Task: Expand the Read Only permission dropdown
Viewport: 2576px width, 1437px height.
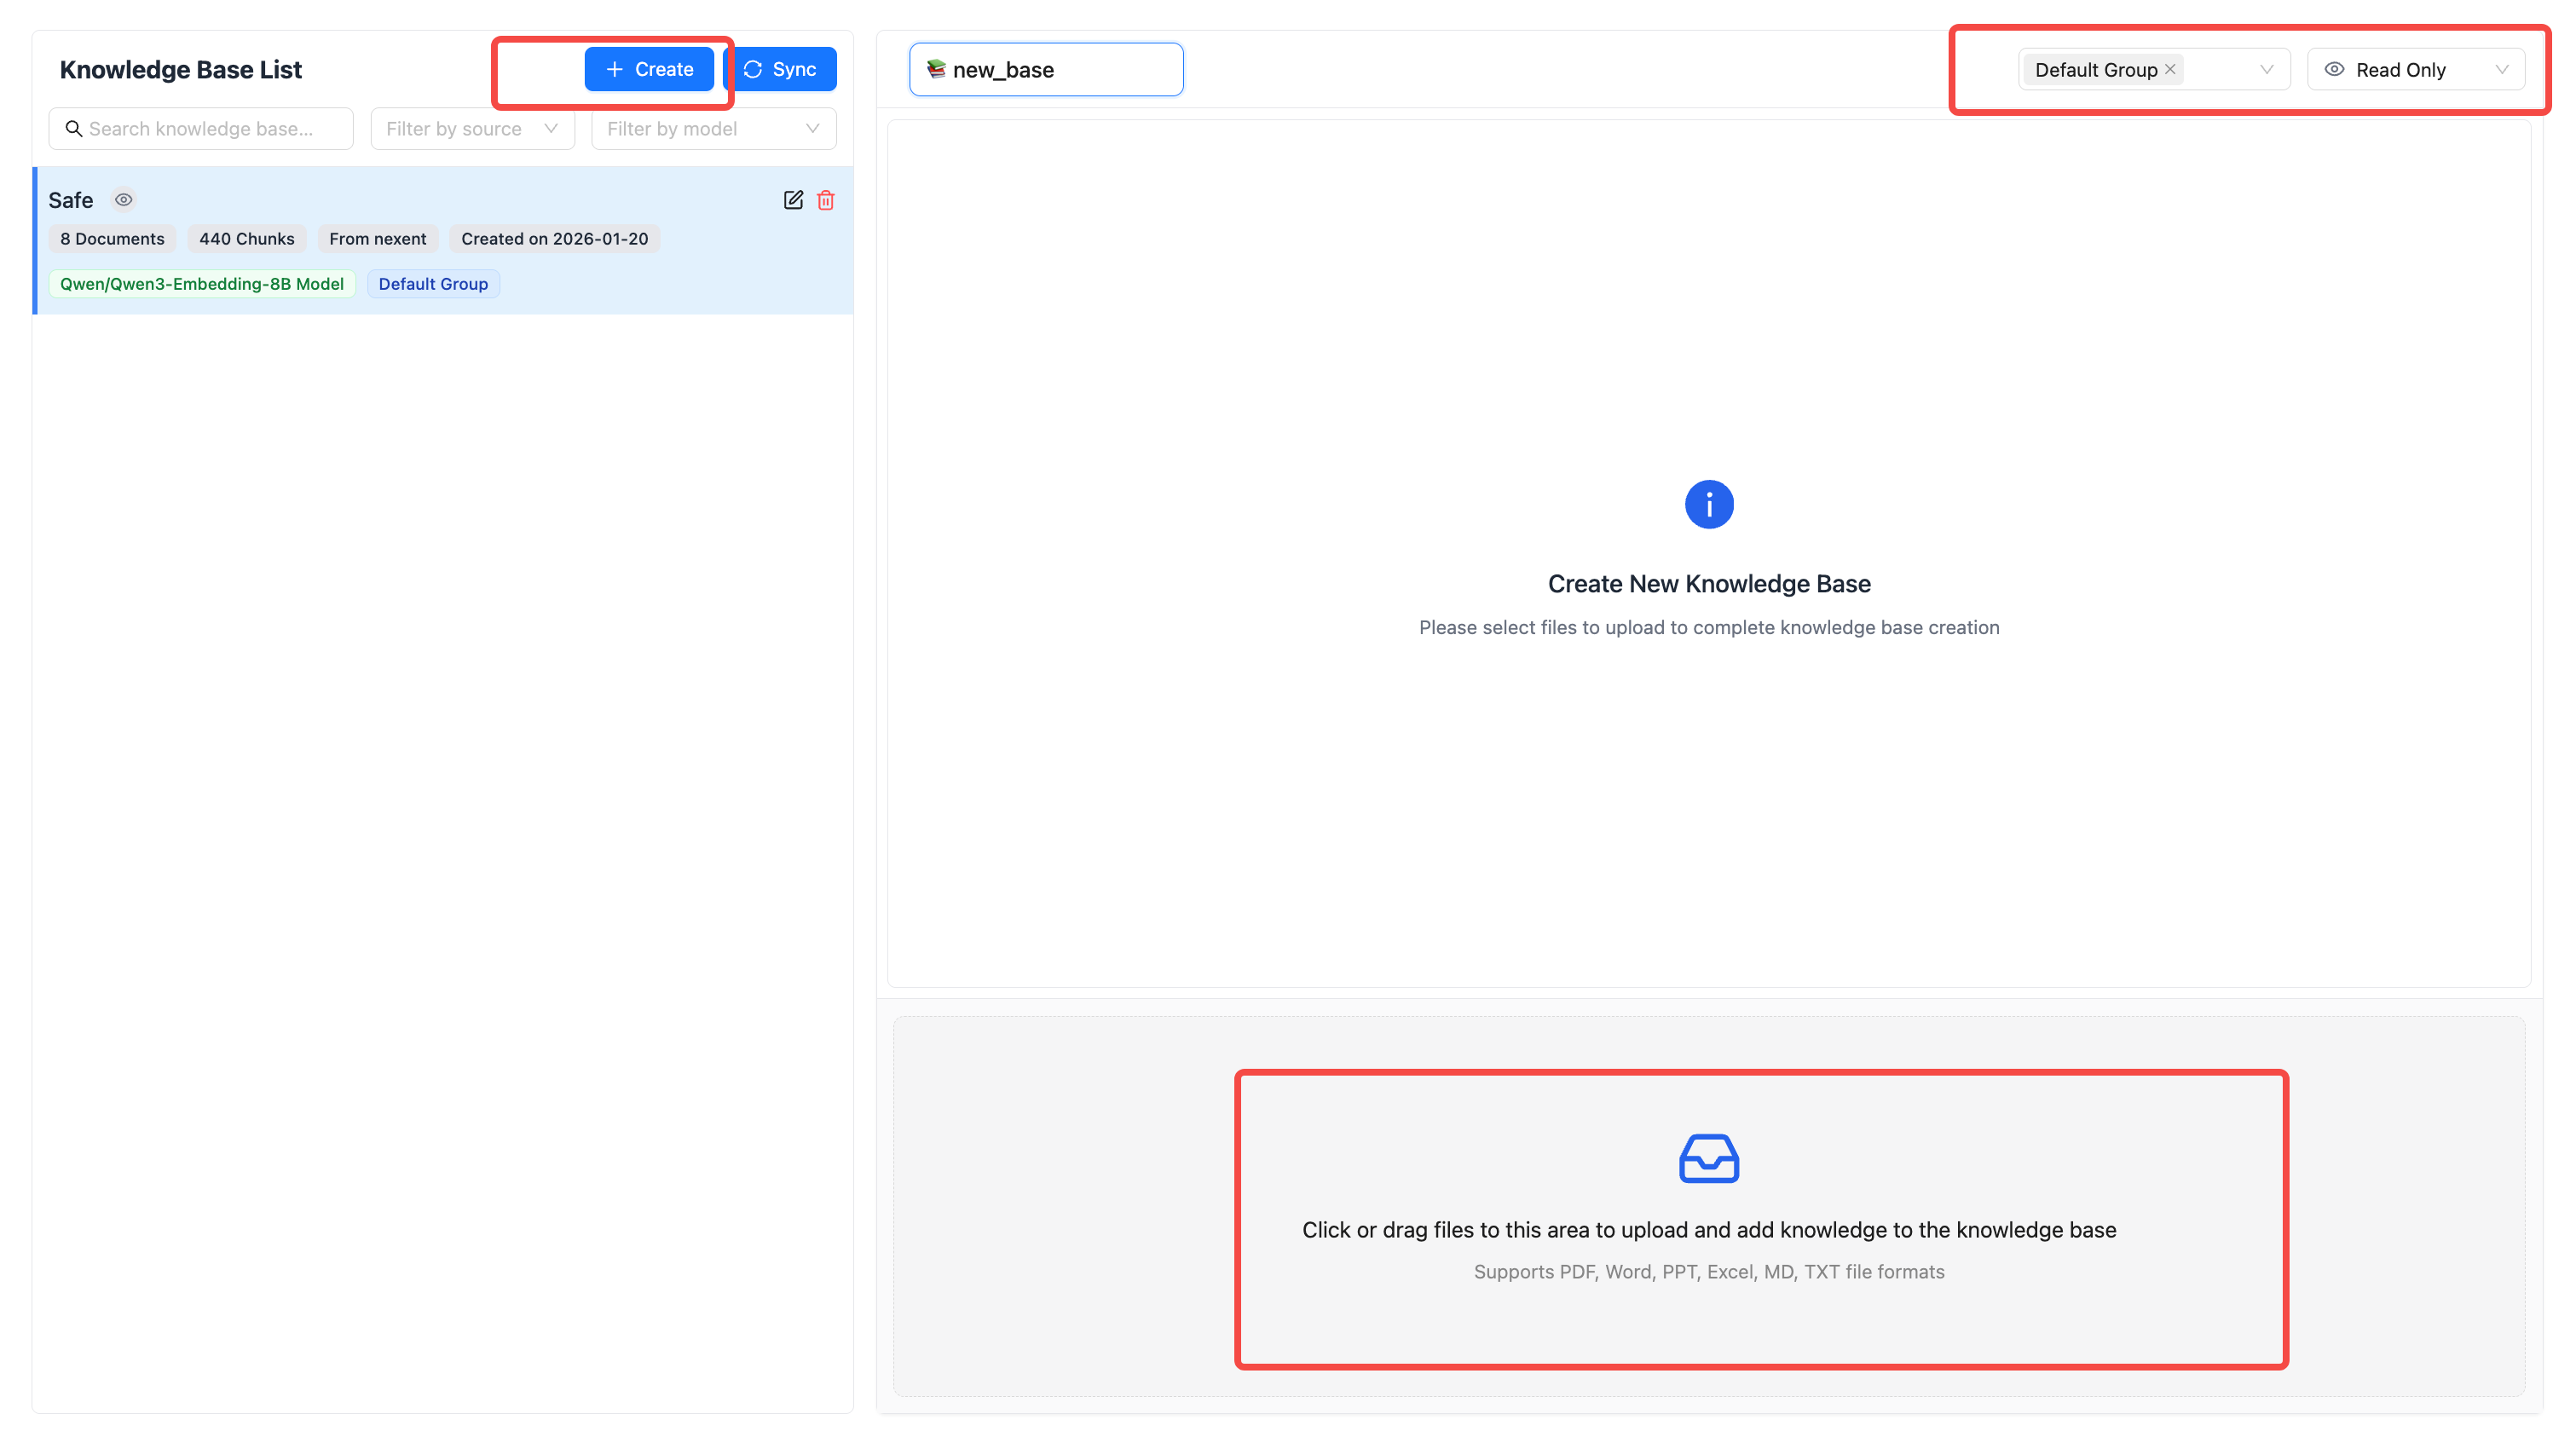Action: 2501,69
